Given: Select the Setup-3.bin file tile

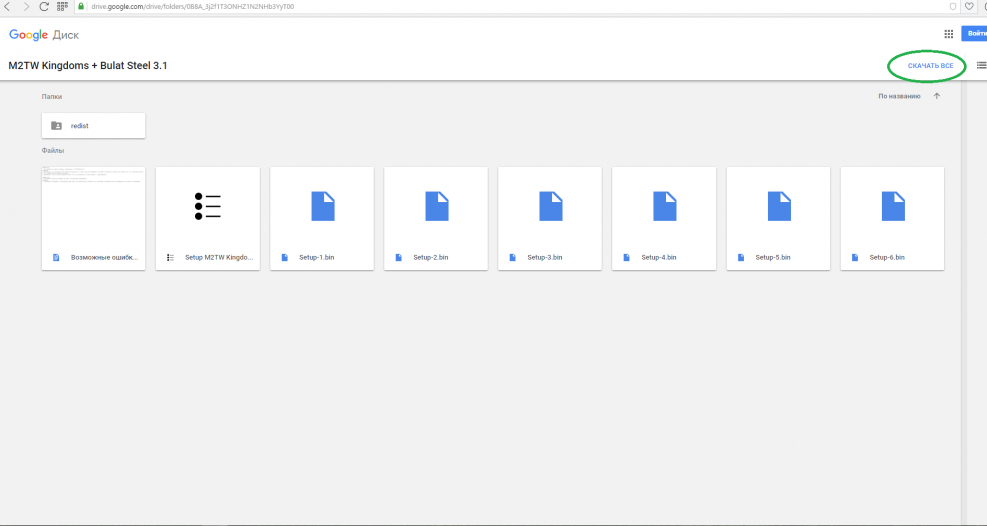Looking at the screenshot, I should pyautogui.click(x=550, y=218).
